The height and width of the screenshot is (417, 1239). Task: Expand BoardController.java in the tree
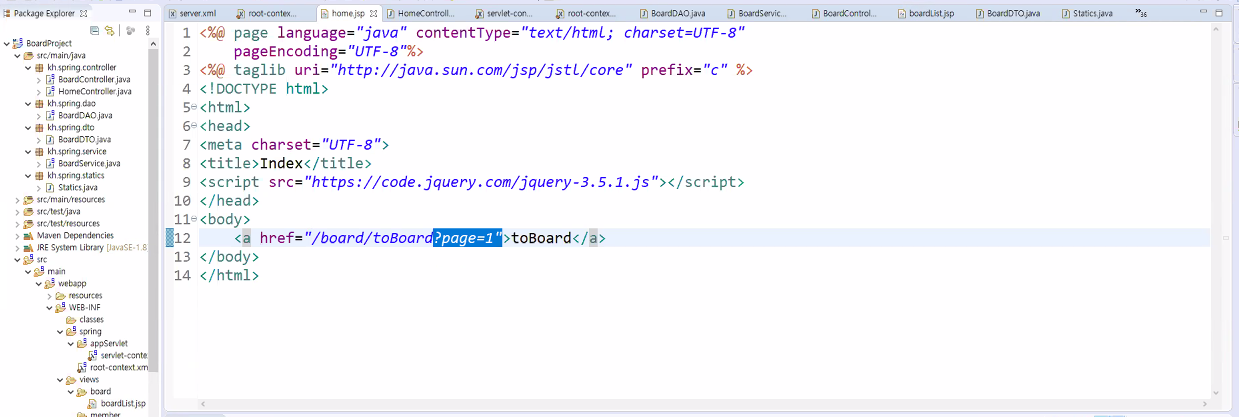pos(40,79)
